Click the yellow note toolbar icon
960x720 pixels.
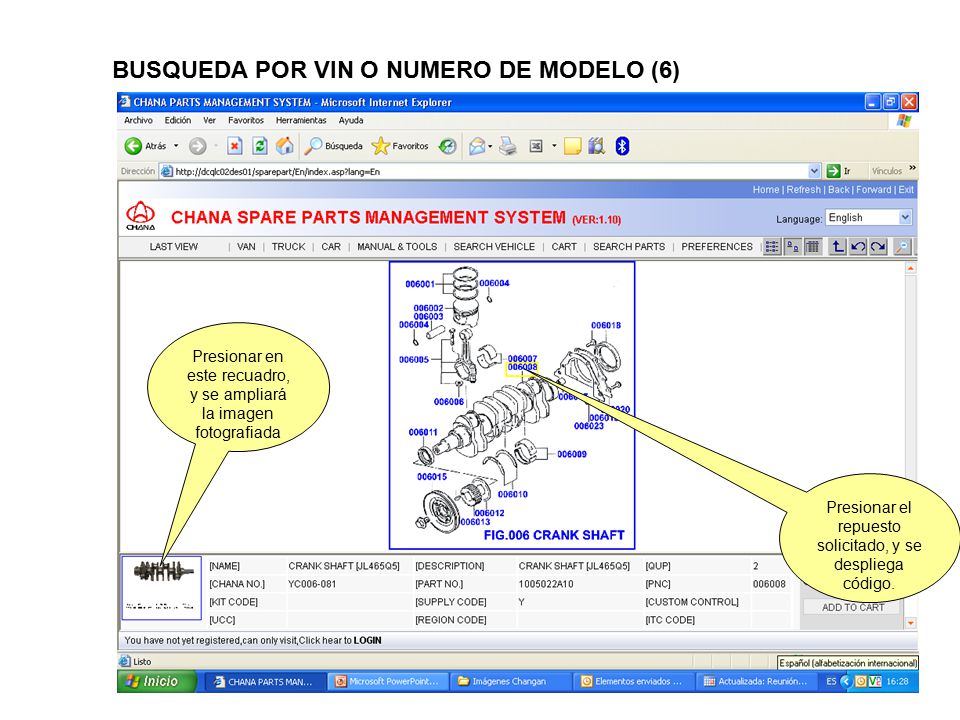click(572, 146)
